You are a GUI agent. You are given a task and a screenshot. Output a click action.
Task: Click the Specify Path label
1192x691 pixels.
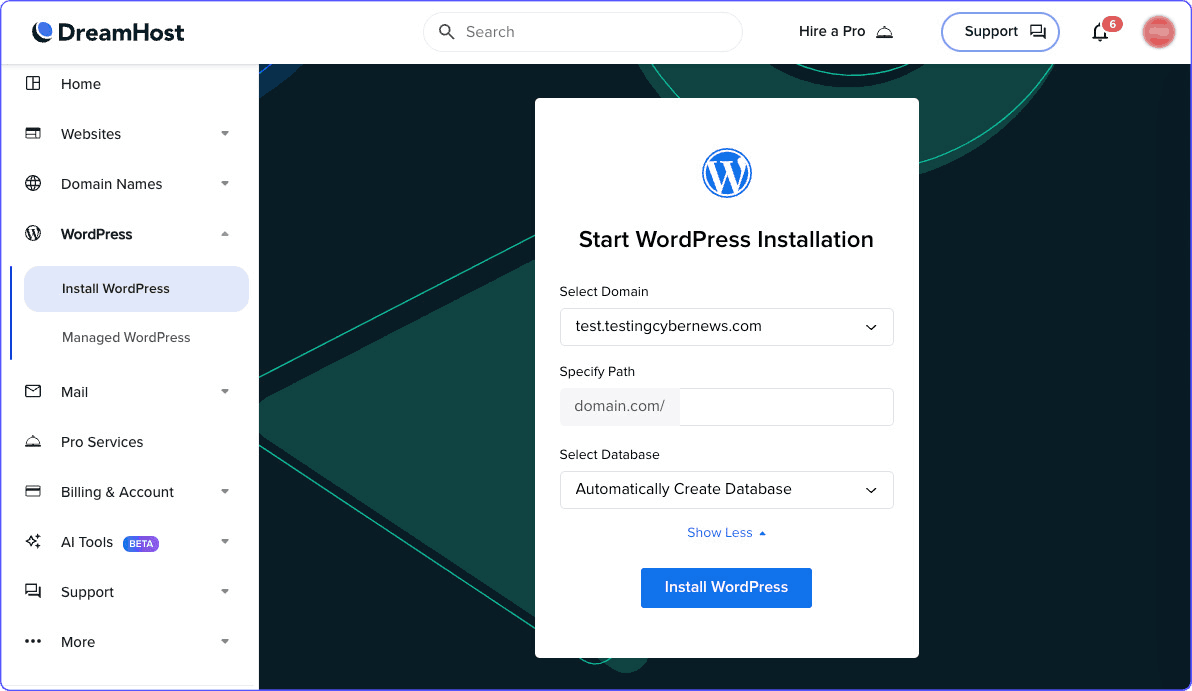(597, 372)
